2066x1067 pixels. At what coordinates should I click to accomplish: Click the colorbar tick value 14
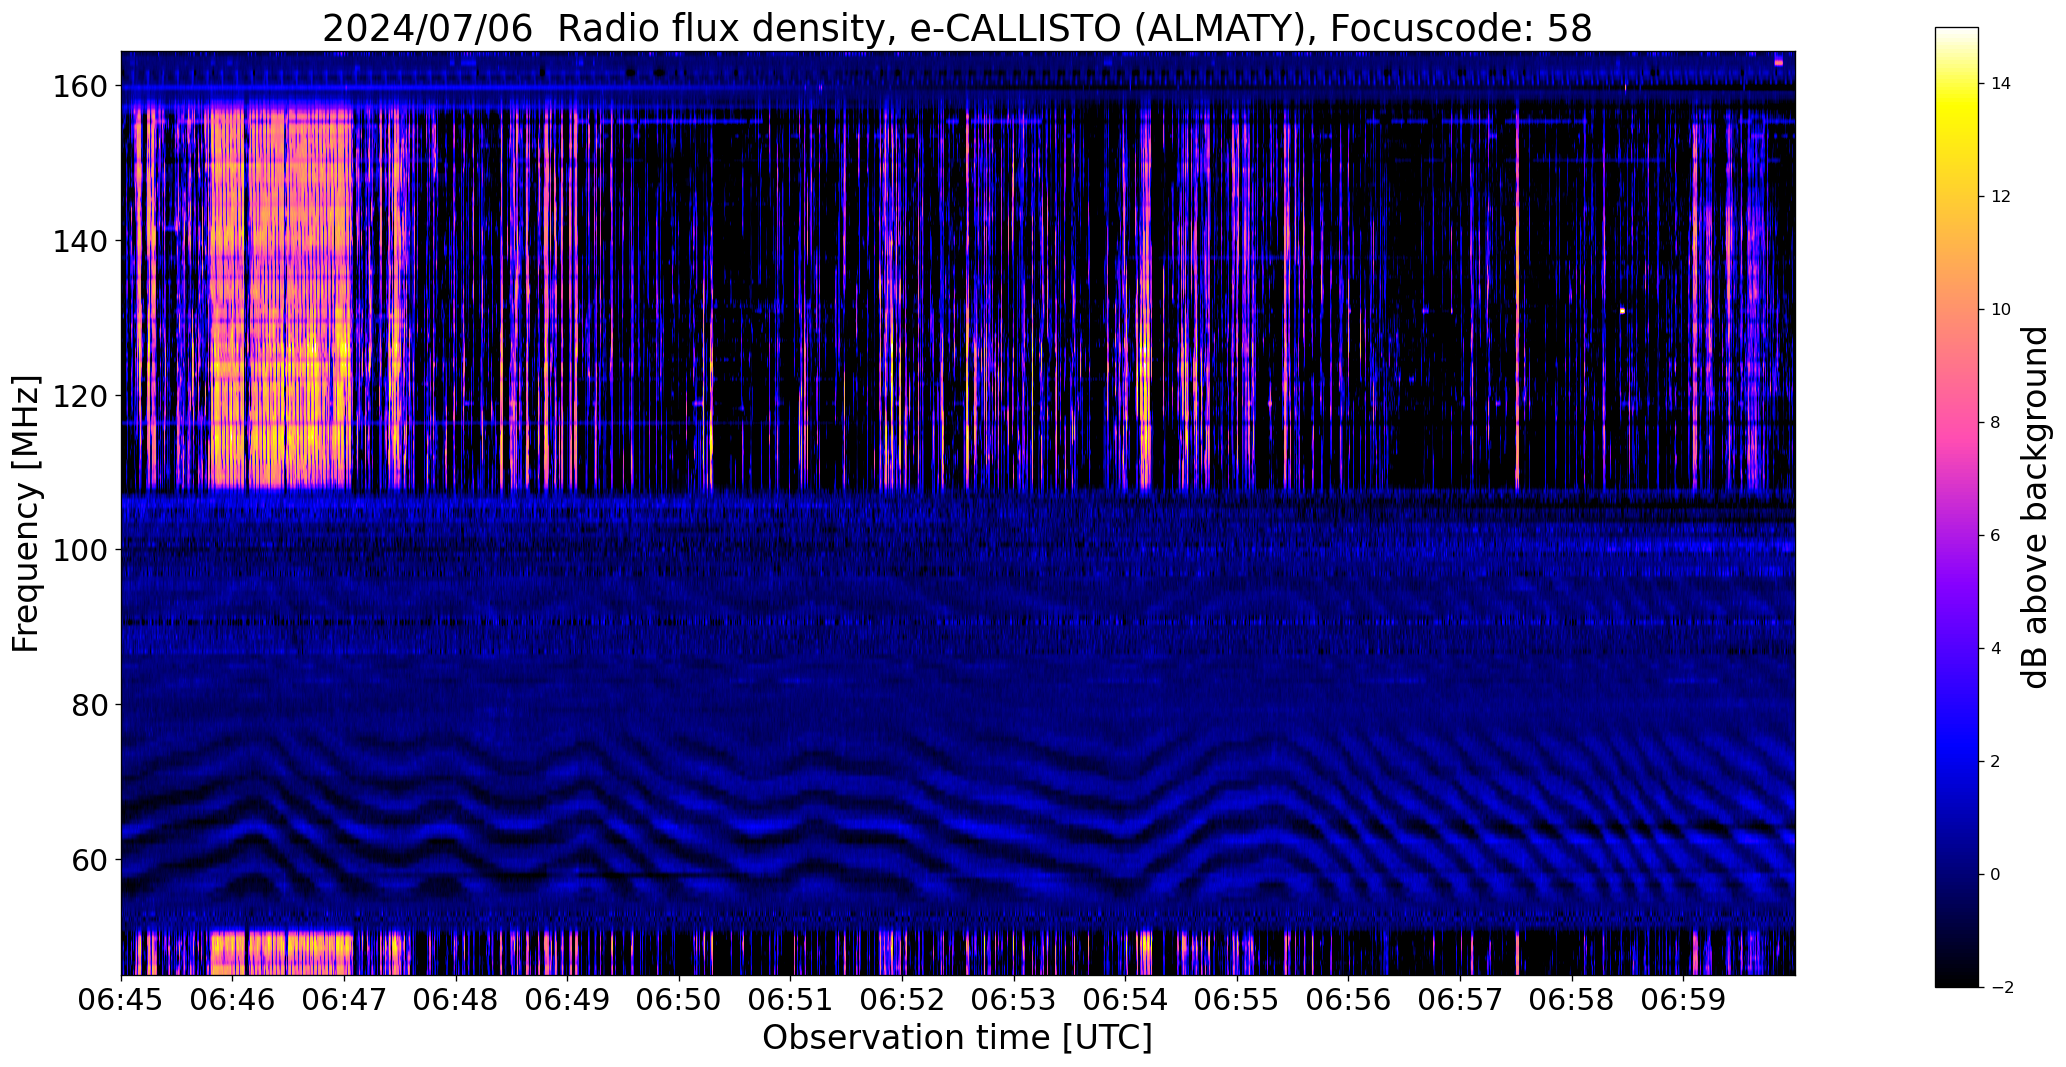pyautogui.click(x=2001, y=84)
